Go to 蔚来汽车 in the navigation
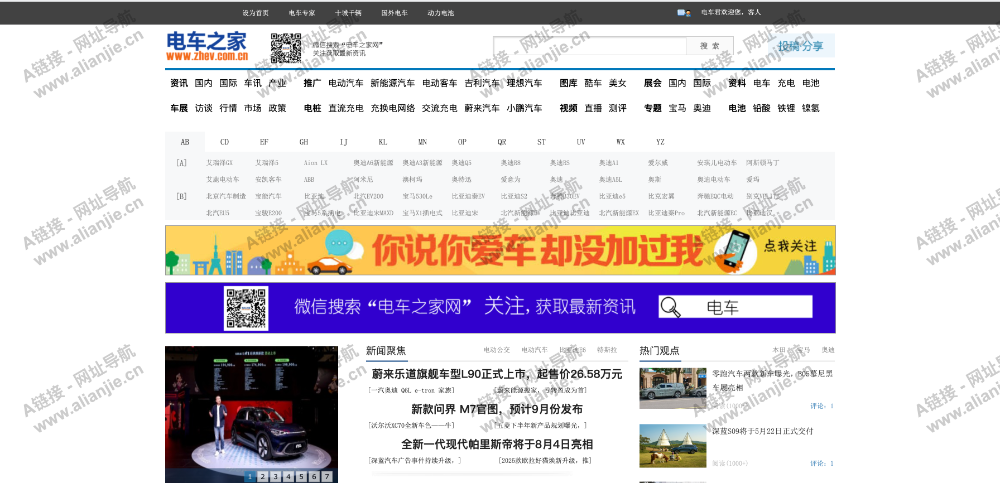The width and height of the screenshot is (1000, 483). click(x=482, y=108)
